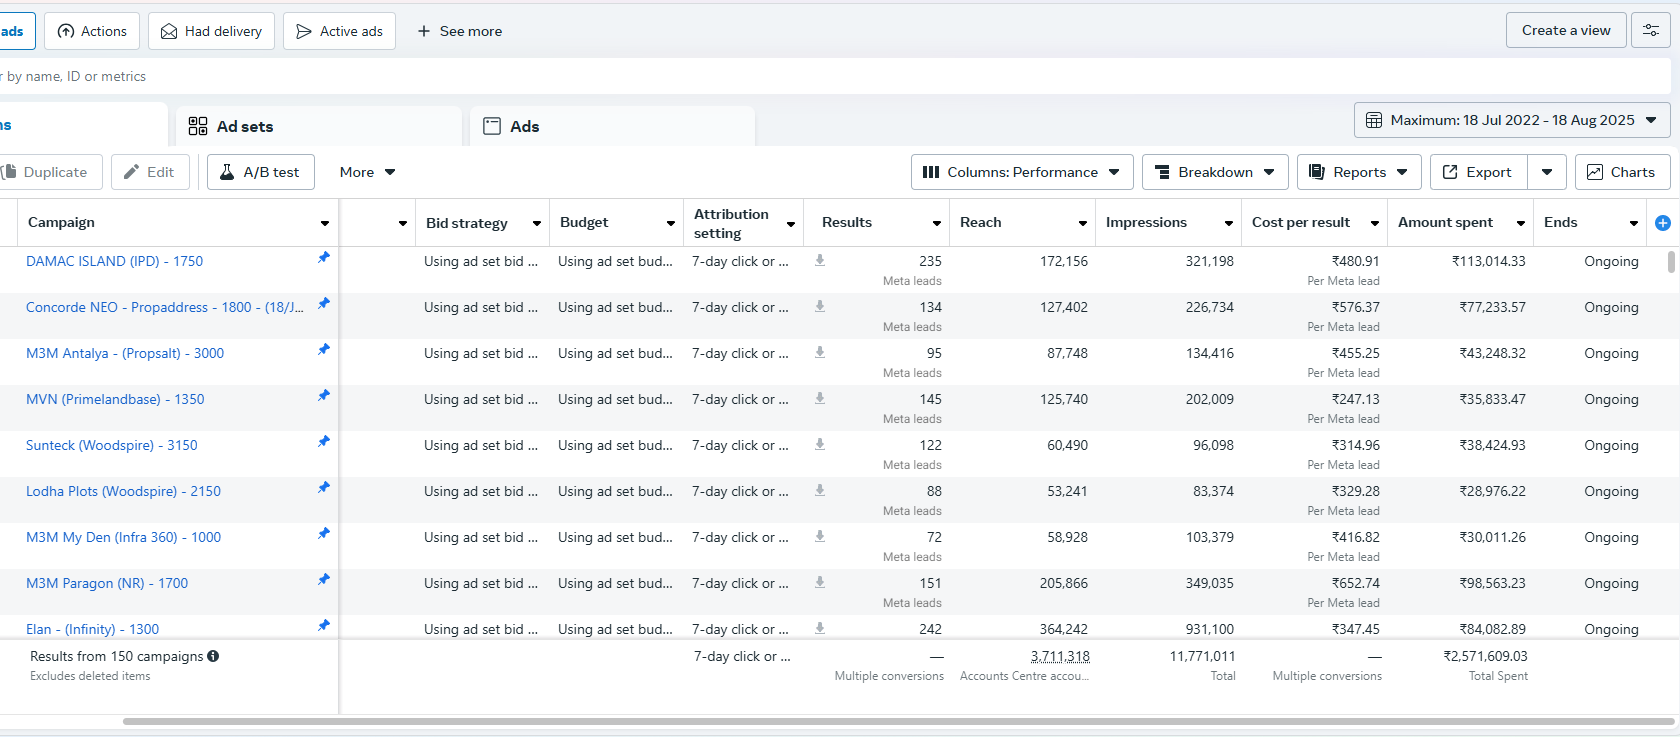Click download icon in M3M Antalya results
The height and width of the screenshot is (737, 1680).
point(820,352)
